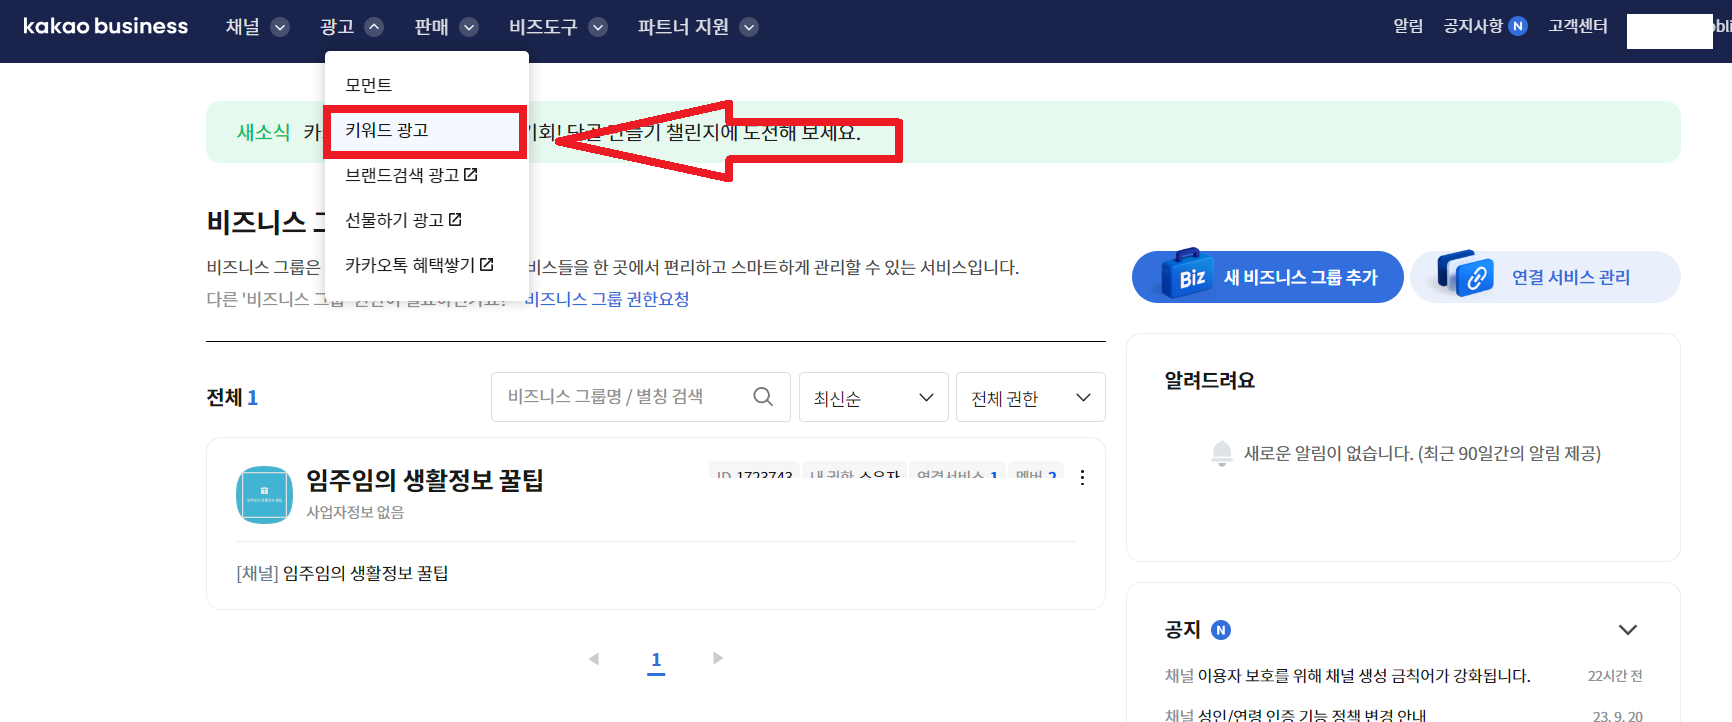The width and height of the screenshot is (1732, 722).
Task: Click the 23. 9. 20 date
Action: point(1618,715)
